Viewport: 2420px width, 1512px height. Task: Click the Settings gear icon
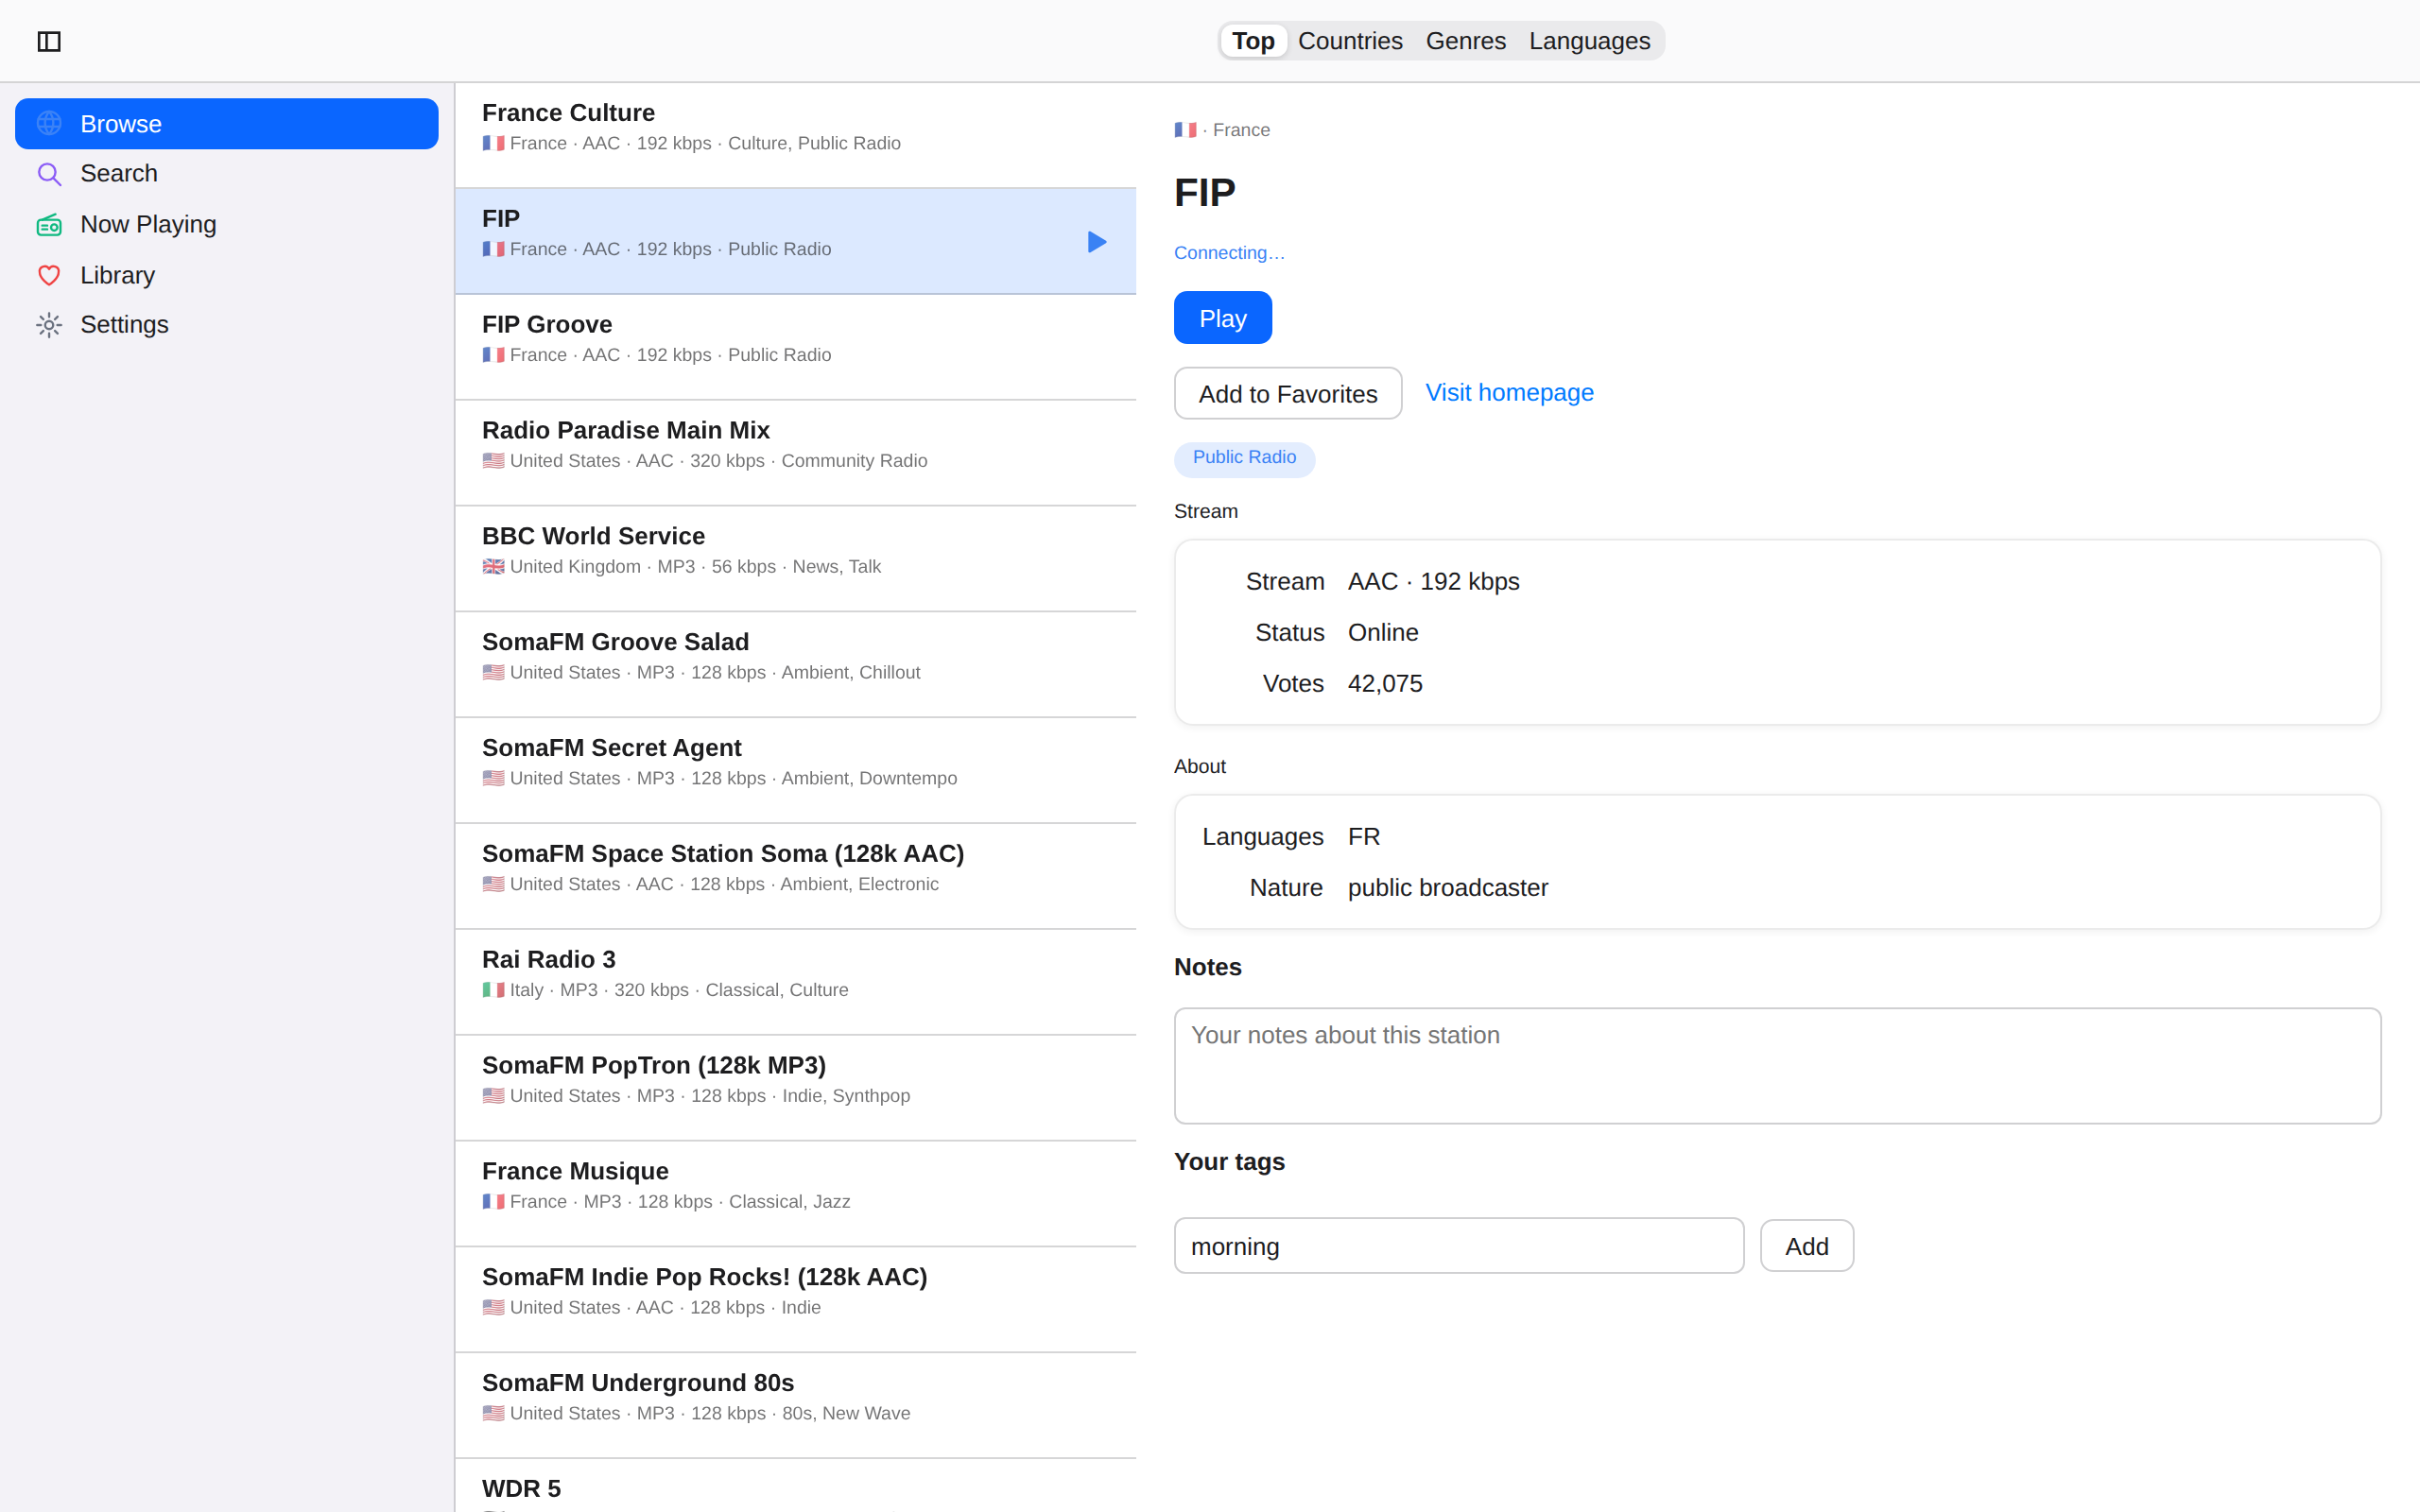coord(49,325)
